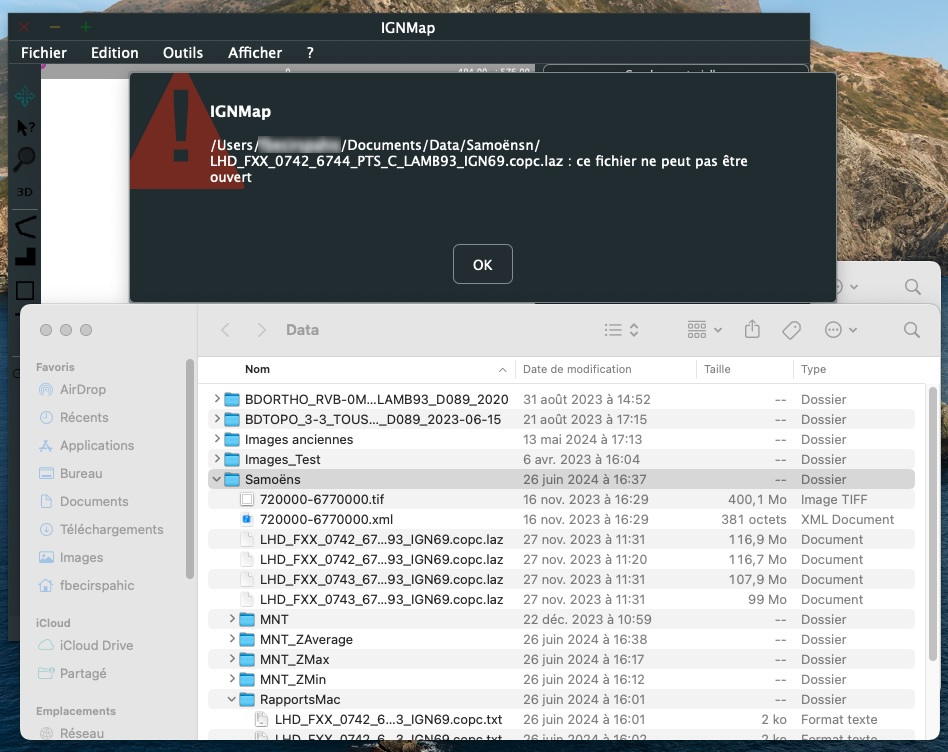Open the more actions (ellipsis) dropdown
This screenshot has height=752, width=948.
coord(840,330)
